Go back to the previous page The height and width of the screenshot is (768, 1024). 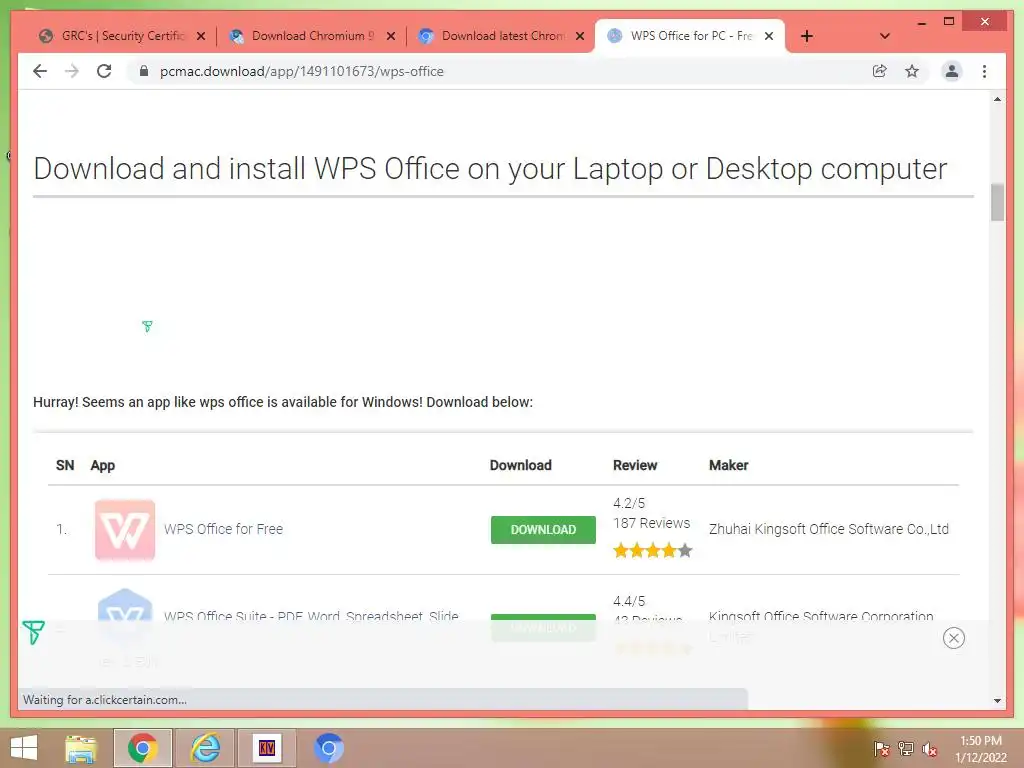point(40,71)
